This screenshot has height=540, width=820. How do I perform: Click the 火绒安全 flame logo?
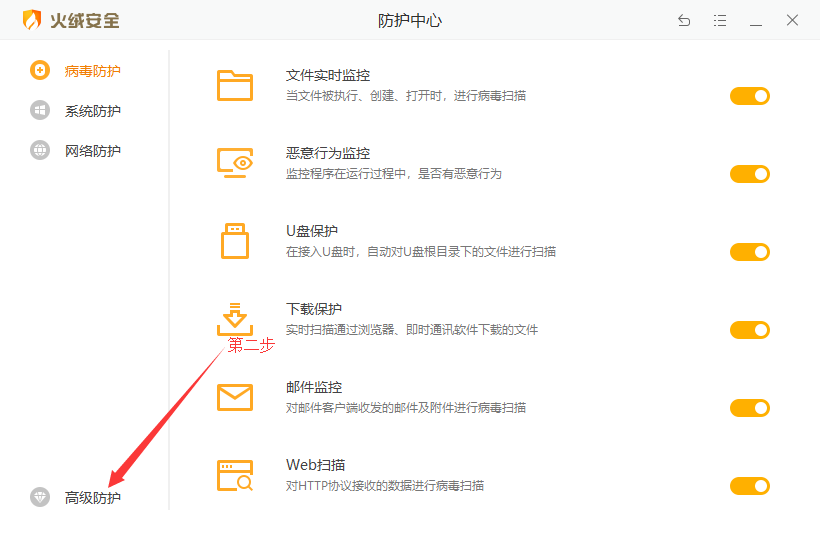pos(33,20)
